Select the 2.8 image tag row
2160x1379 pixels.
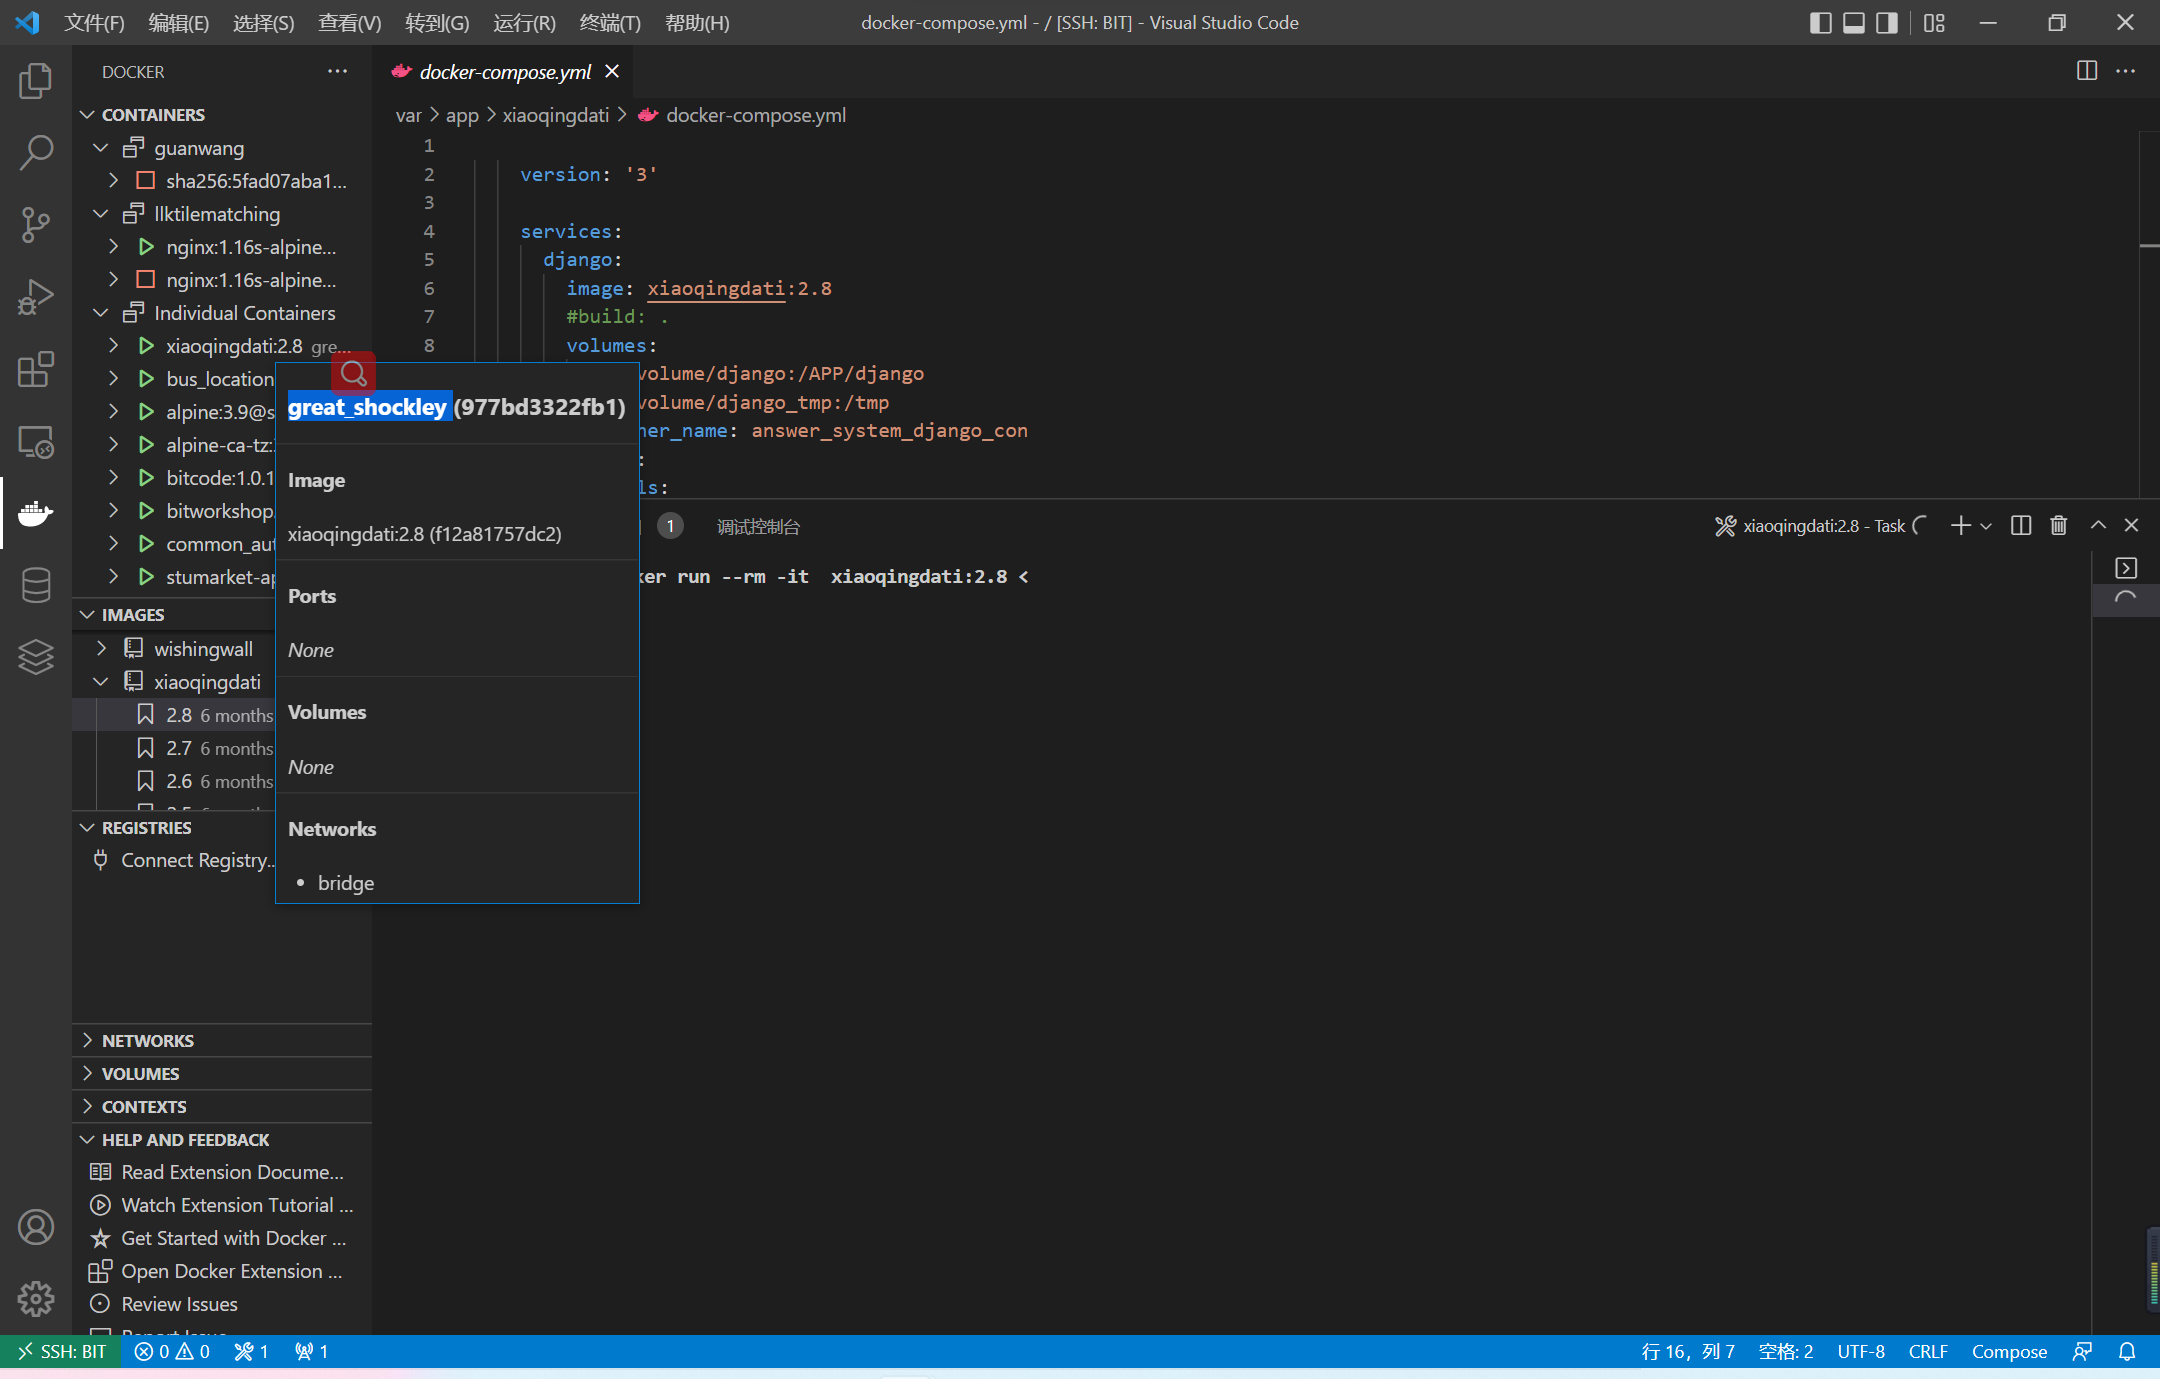(174, 715)
